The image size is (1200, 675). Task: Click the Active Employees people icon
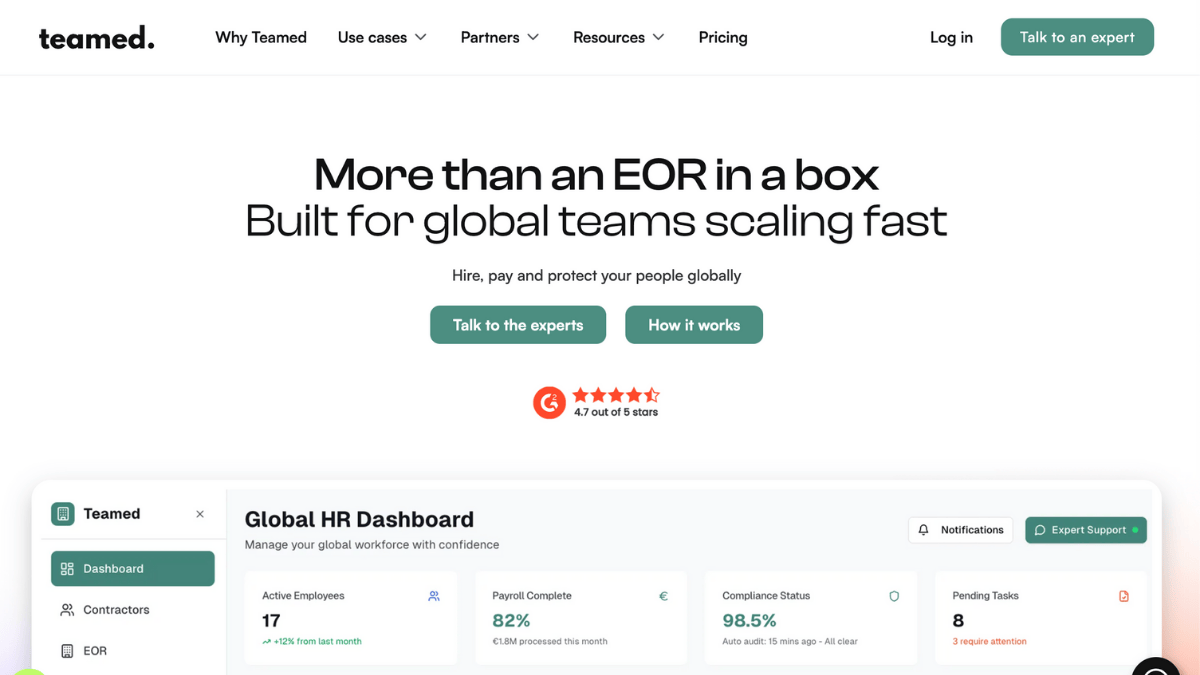click(433, 595)
